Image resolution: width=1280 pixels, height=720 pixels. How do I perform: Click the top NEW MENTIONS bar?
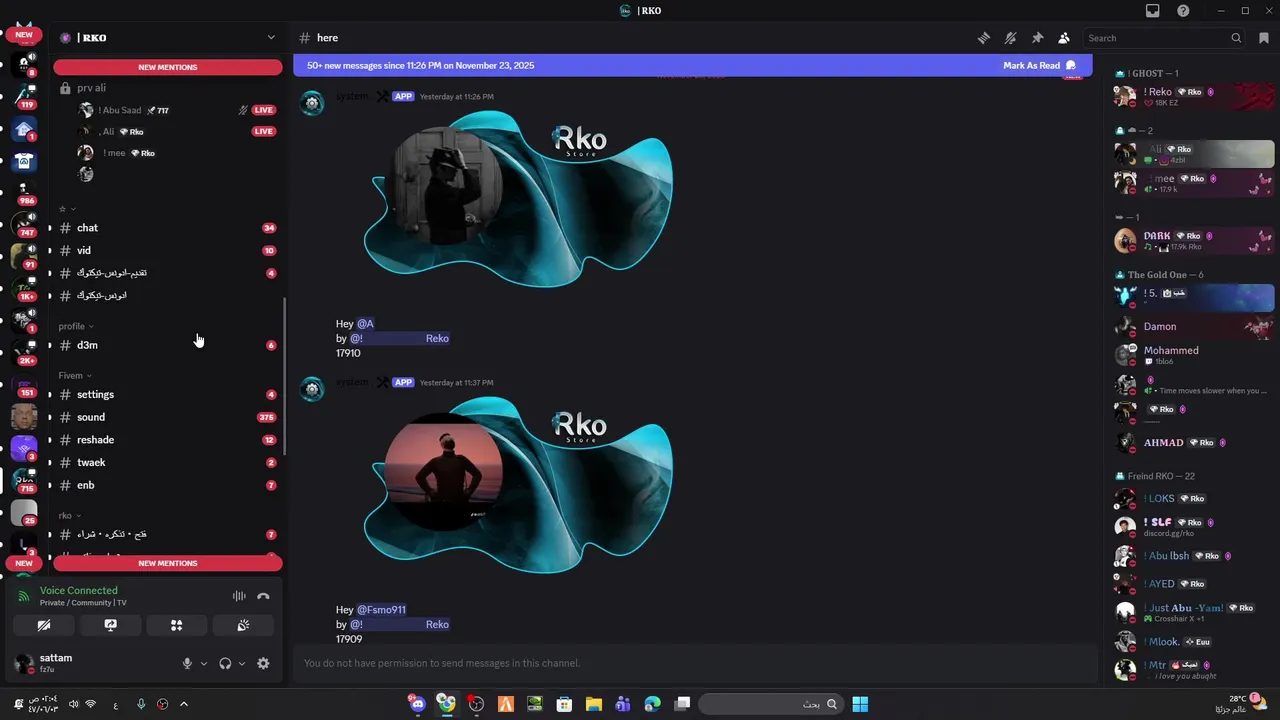[x=168, y=67]
